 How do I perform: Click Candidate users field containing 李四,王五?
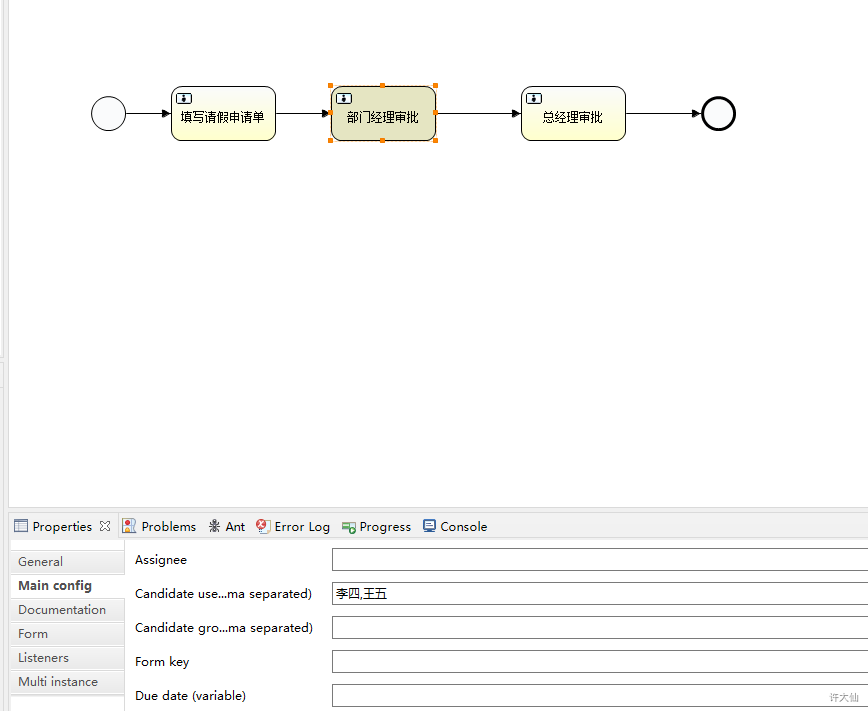(600, 594)
